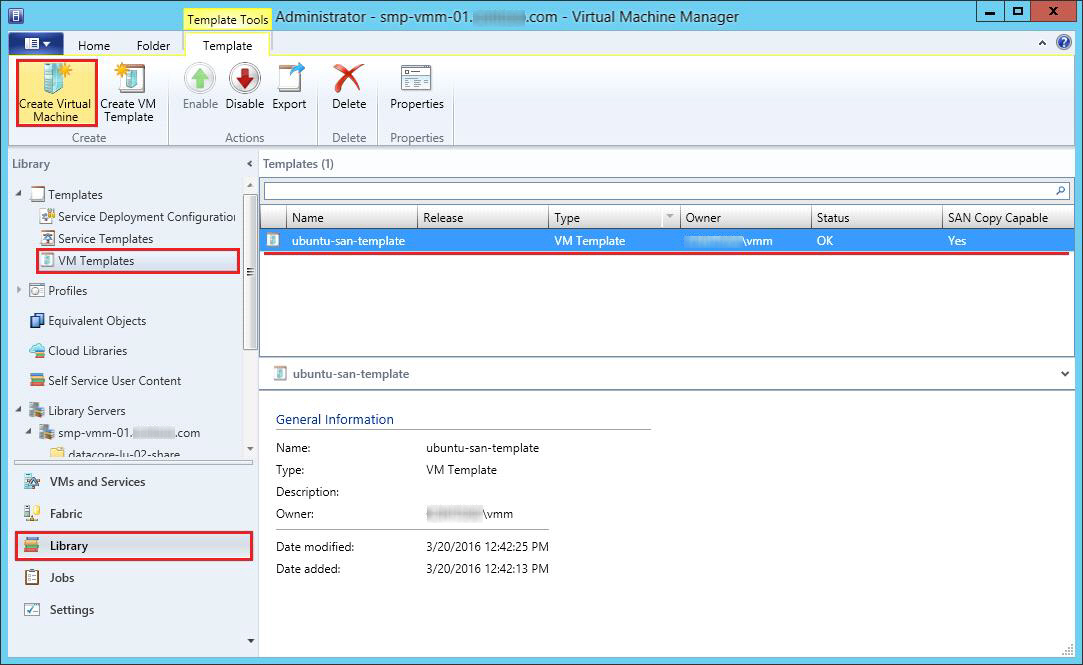
Task: Click the green Enable arrow icon
Action: coord(200,80)
